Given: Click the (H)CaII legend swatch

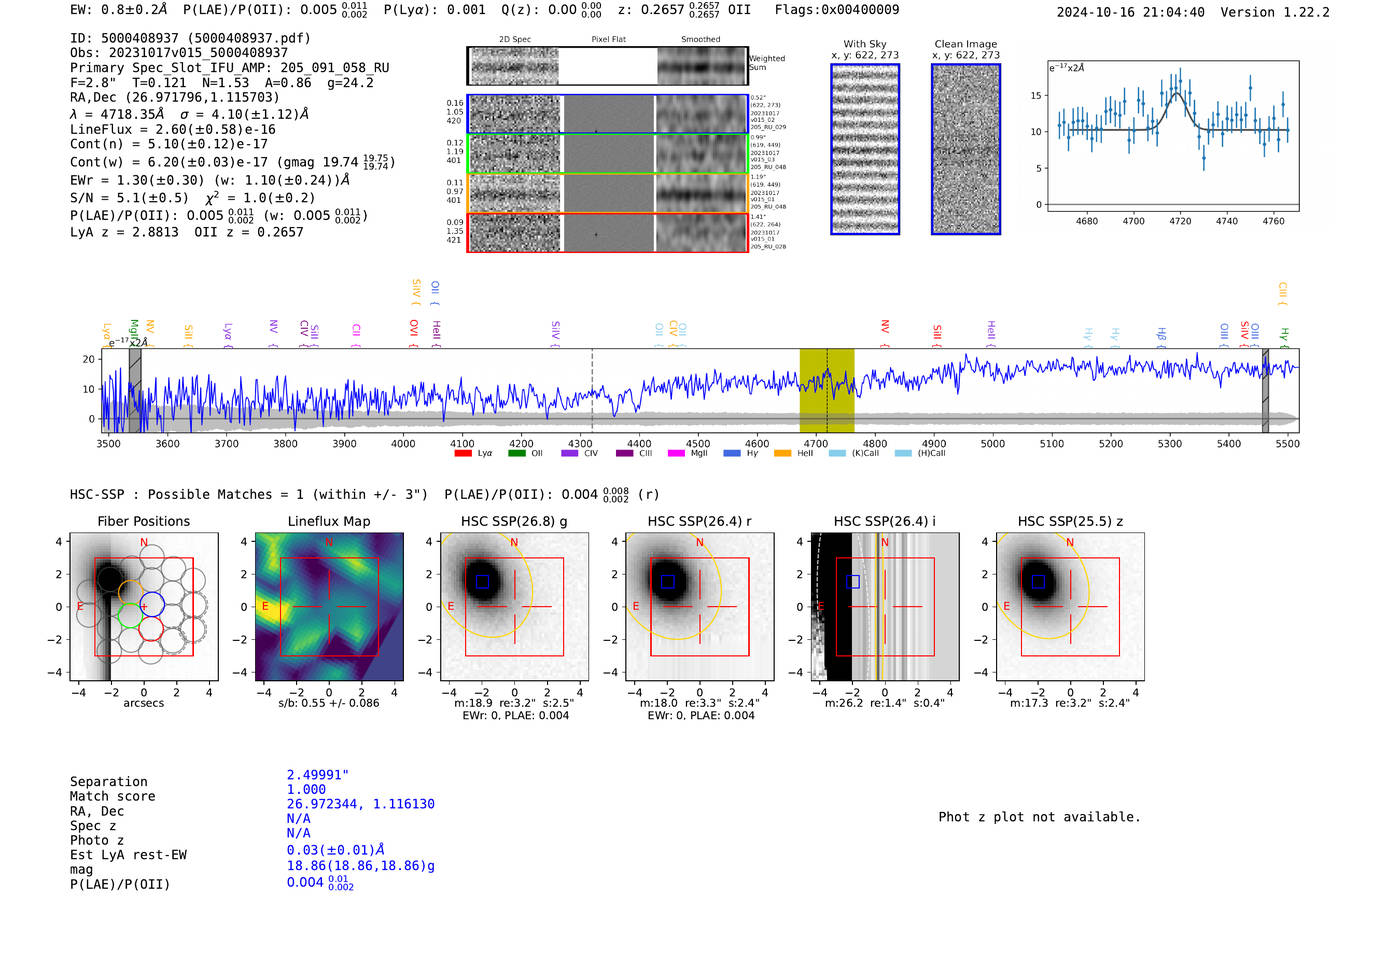Looking at the screenshot, I should 903,454.
